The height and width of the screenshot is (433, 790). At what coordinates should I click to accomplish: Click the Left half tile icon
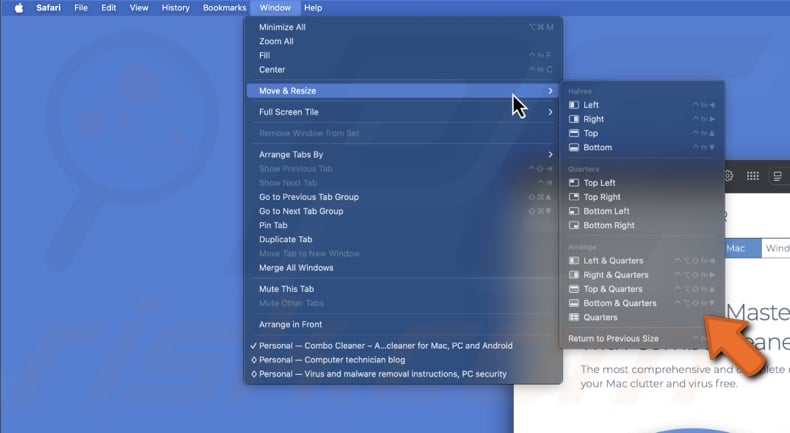(x=574, y=105)
